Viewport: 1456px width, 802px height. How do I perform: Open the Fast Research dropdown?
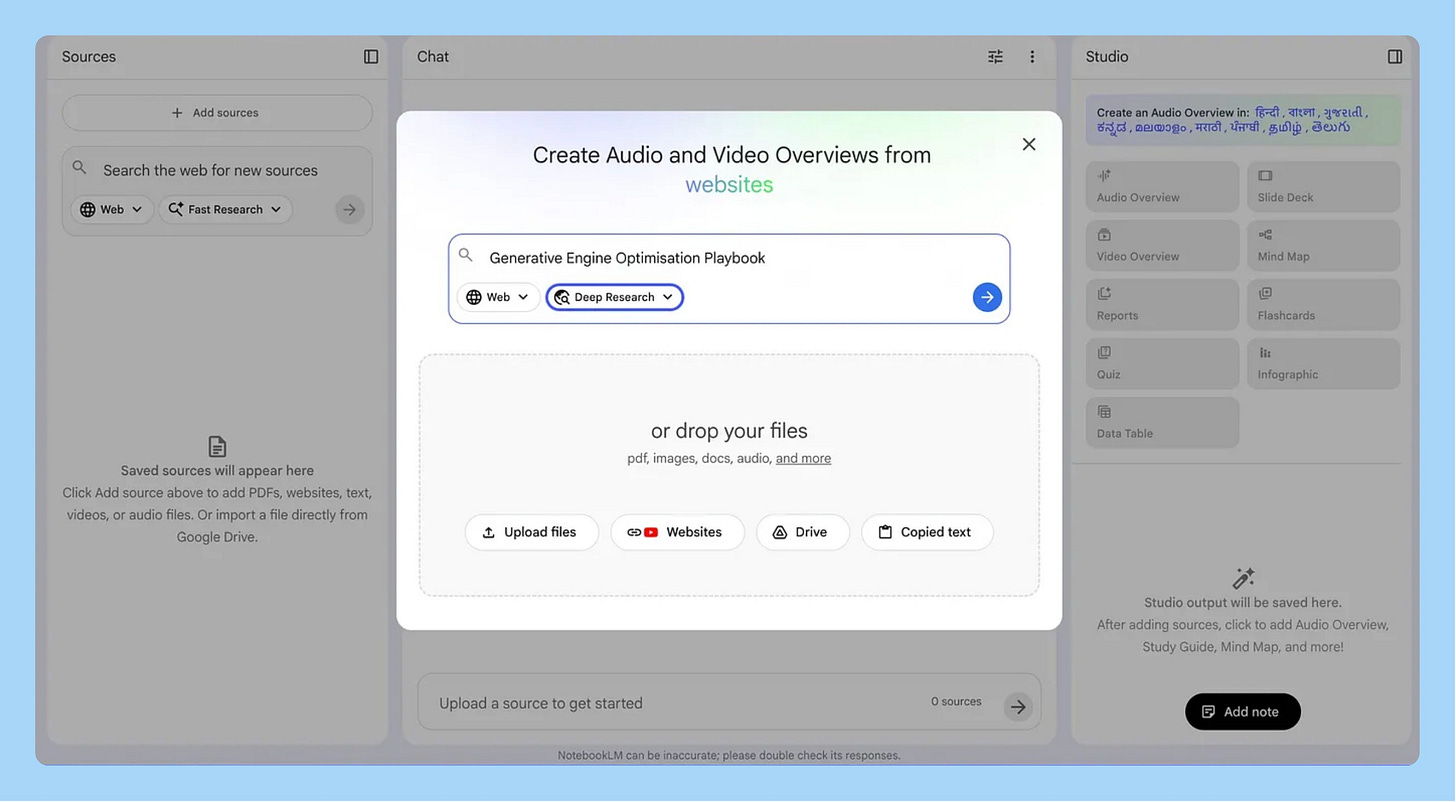225,209
